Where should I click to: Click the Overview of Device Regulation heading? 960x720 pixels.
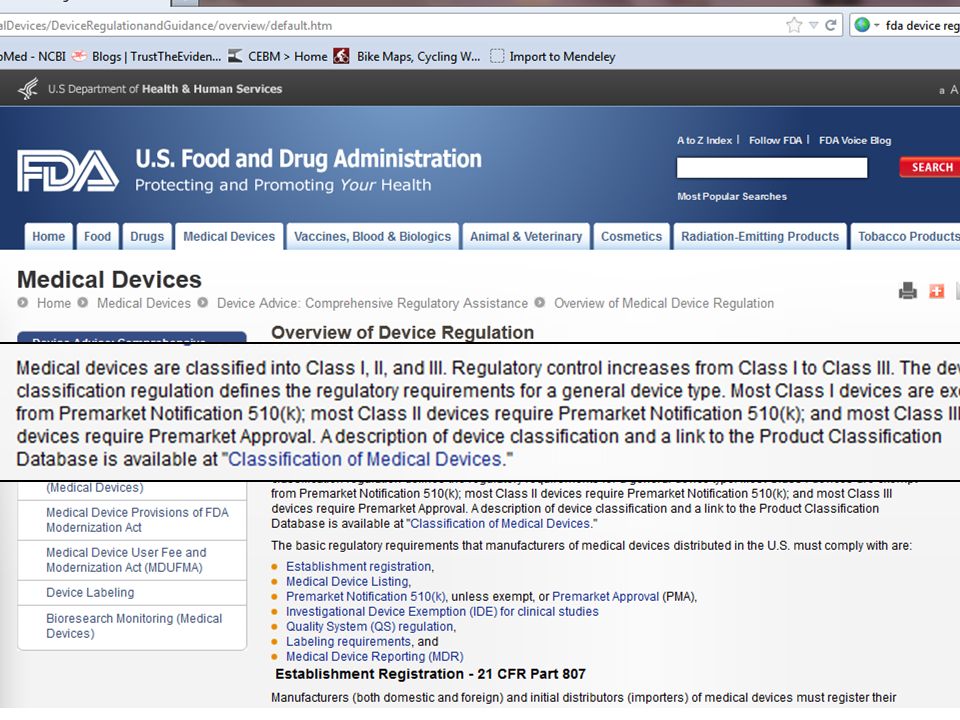[x=402, y=332]
